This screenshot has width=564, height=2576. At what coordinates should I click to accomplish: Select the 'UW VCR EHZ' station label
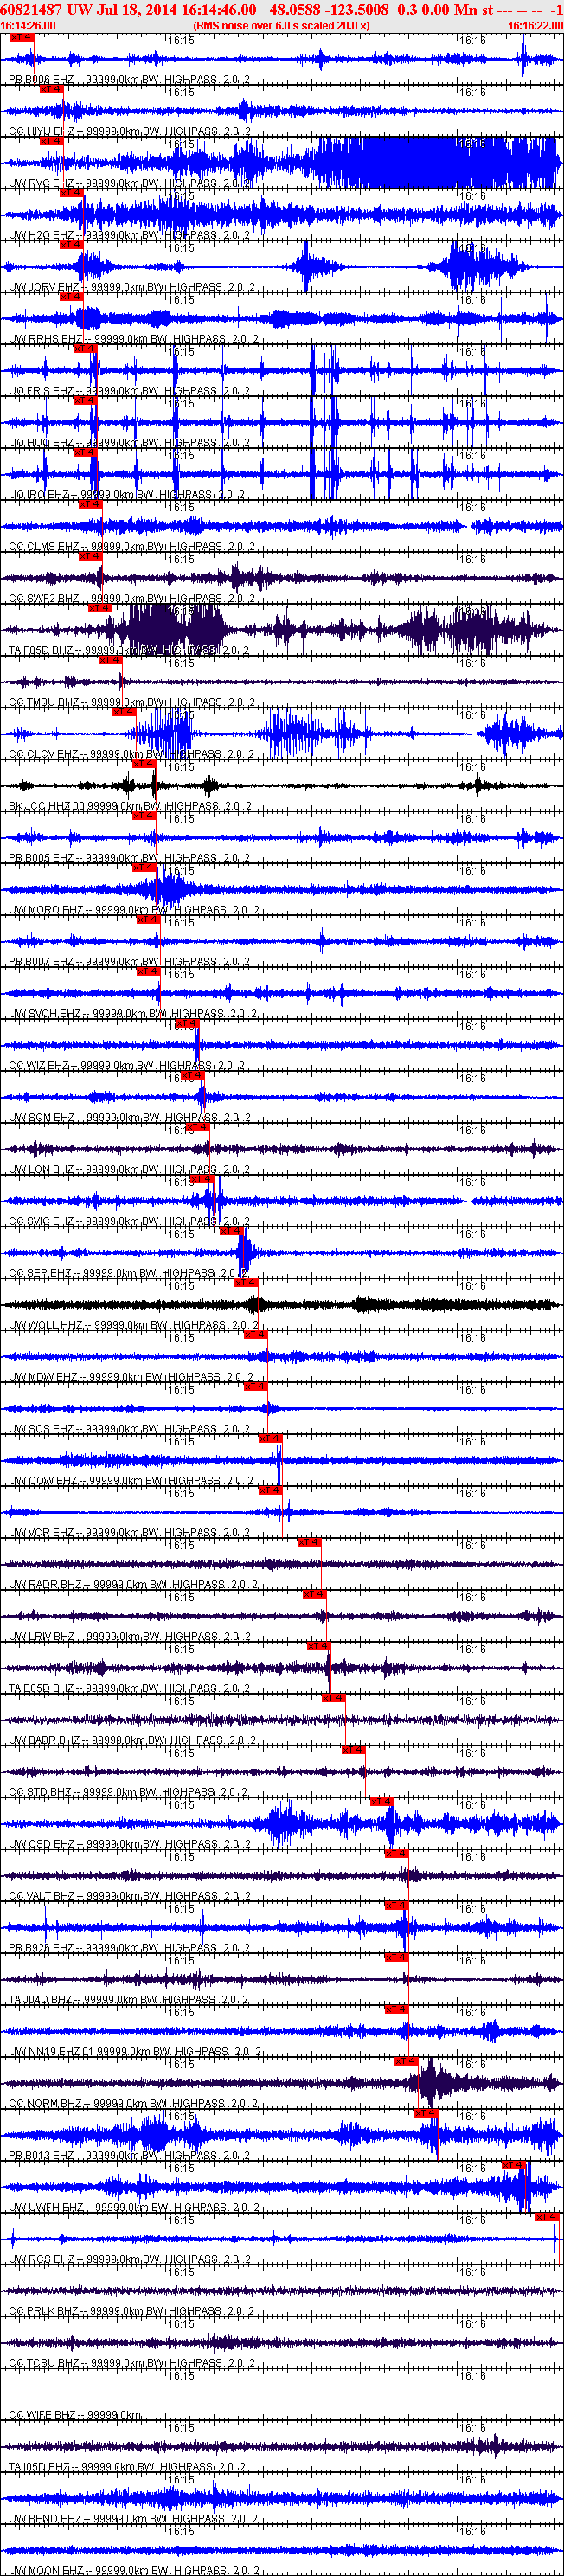[41, 1534]
